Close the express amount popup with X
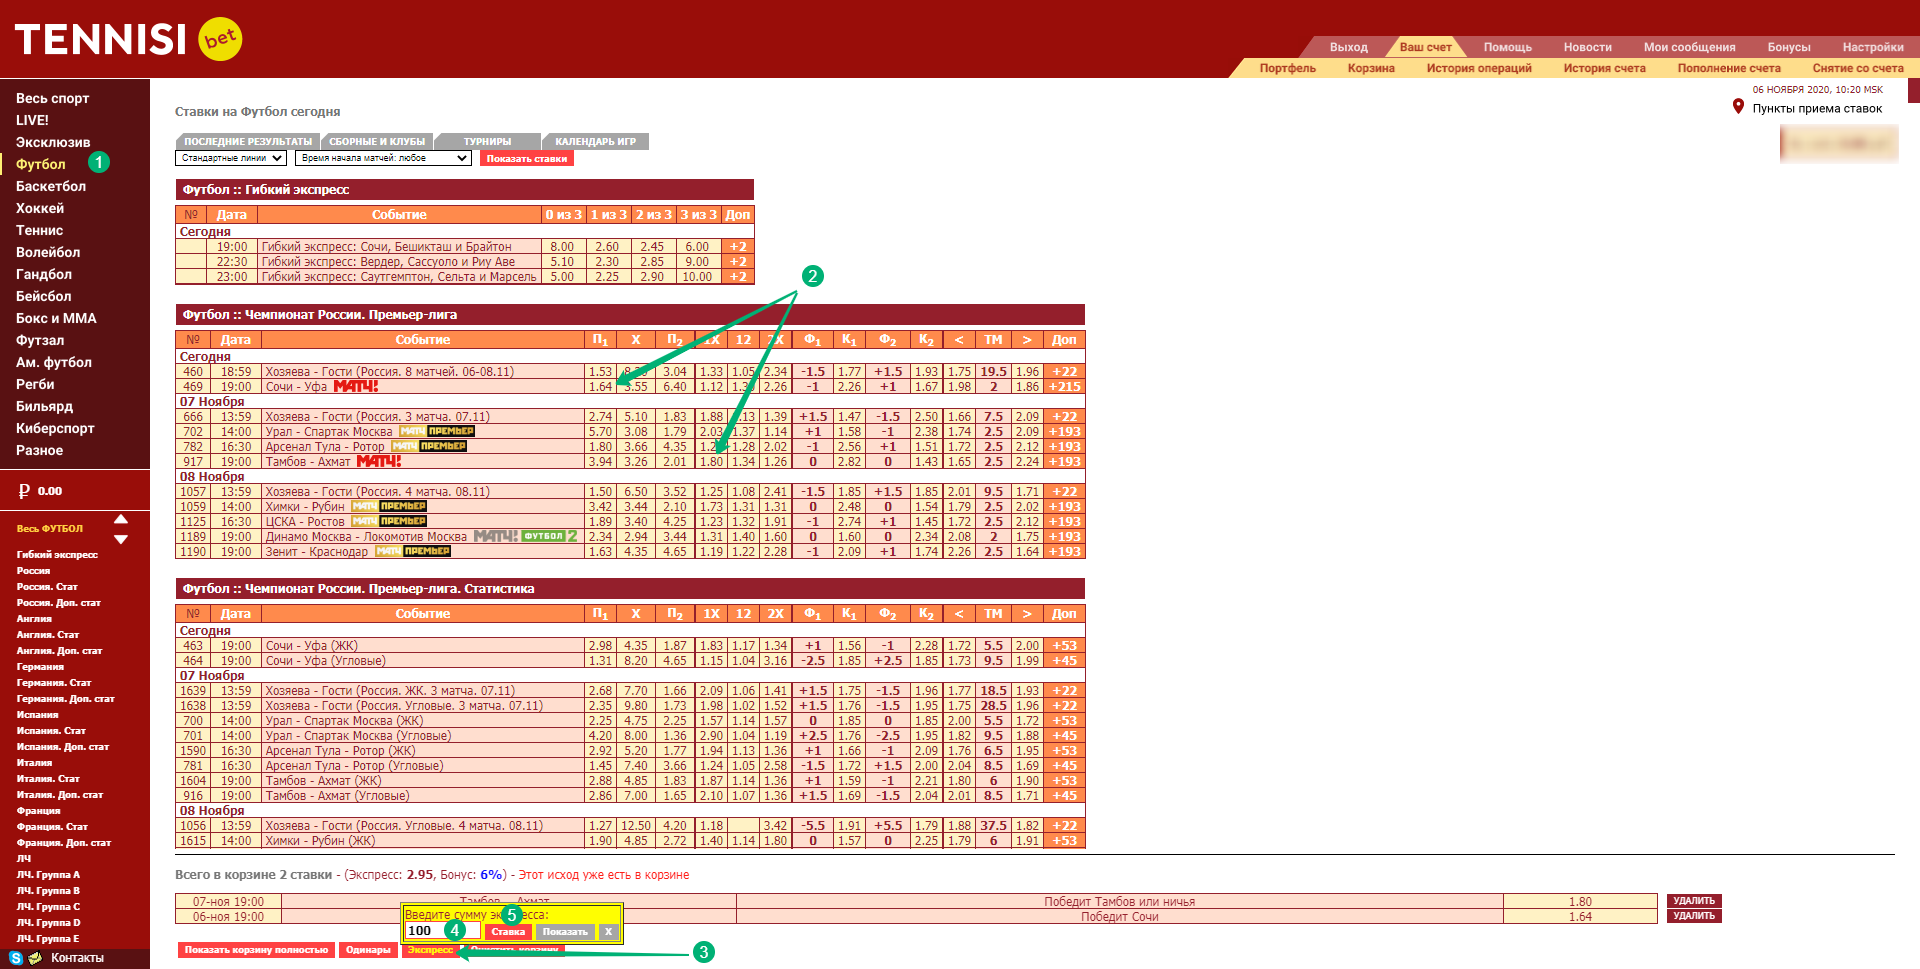The height and width of the screenshot is (969, 1920). click(x=608, y=932)
